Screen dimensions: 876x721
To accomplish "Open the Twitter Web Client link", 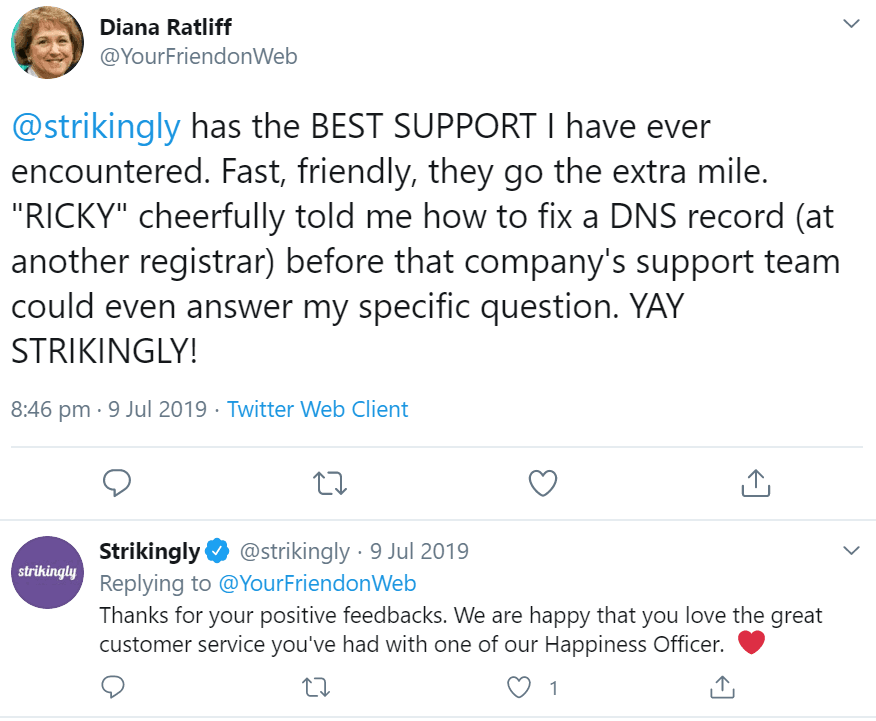I will pos(317,409).
